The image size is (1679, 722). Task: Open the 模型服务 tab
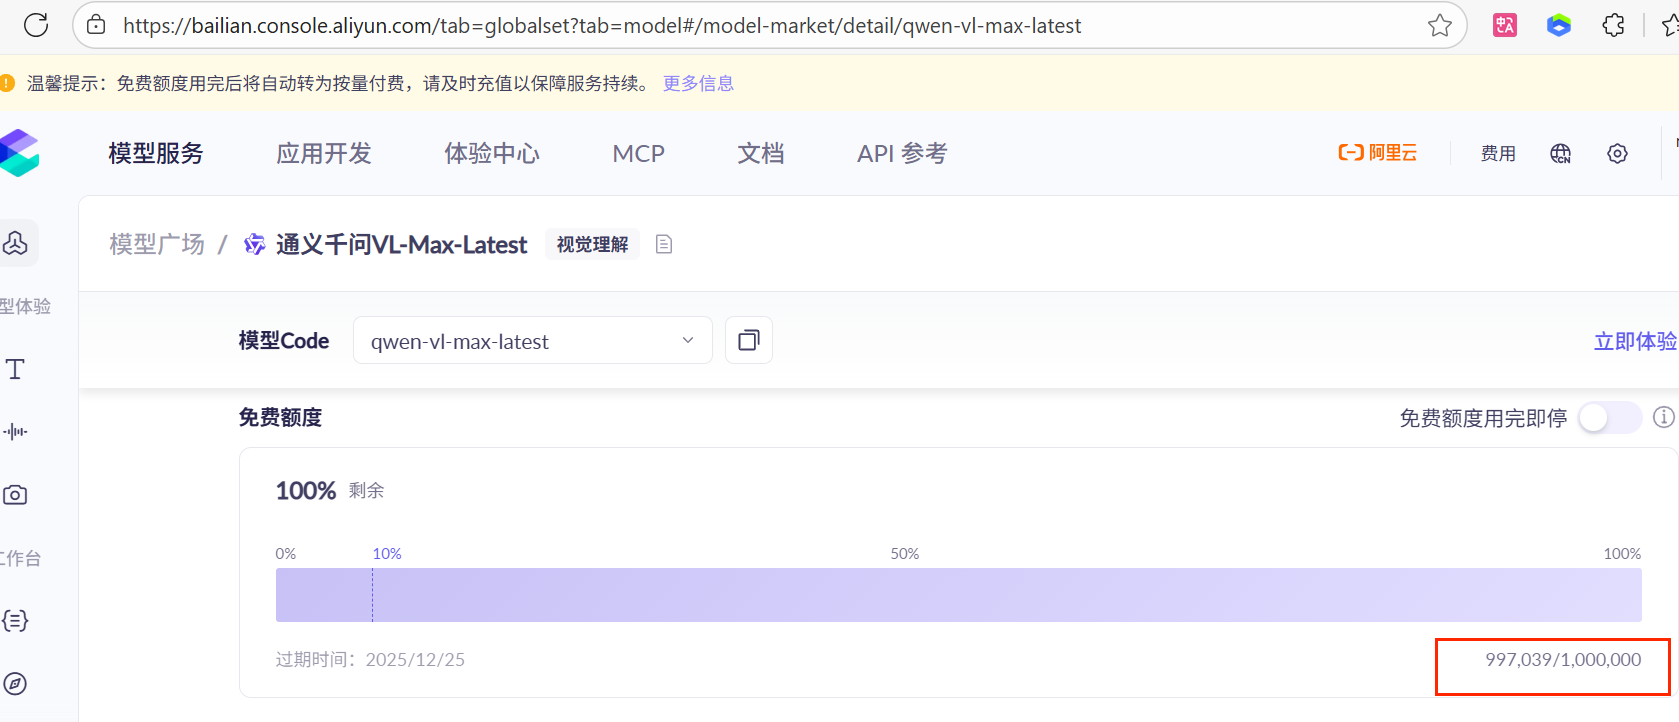156,153
